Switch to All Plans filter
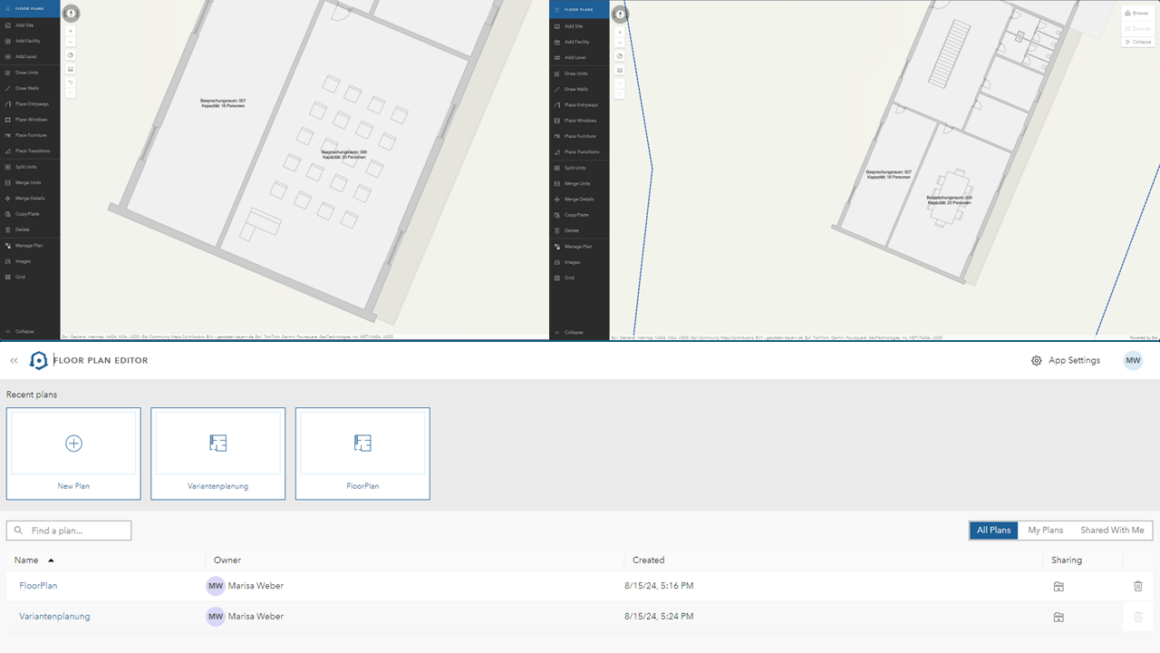The width and height of the screenshot is (1160, 653). [x=994, y=530]
